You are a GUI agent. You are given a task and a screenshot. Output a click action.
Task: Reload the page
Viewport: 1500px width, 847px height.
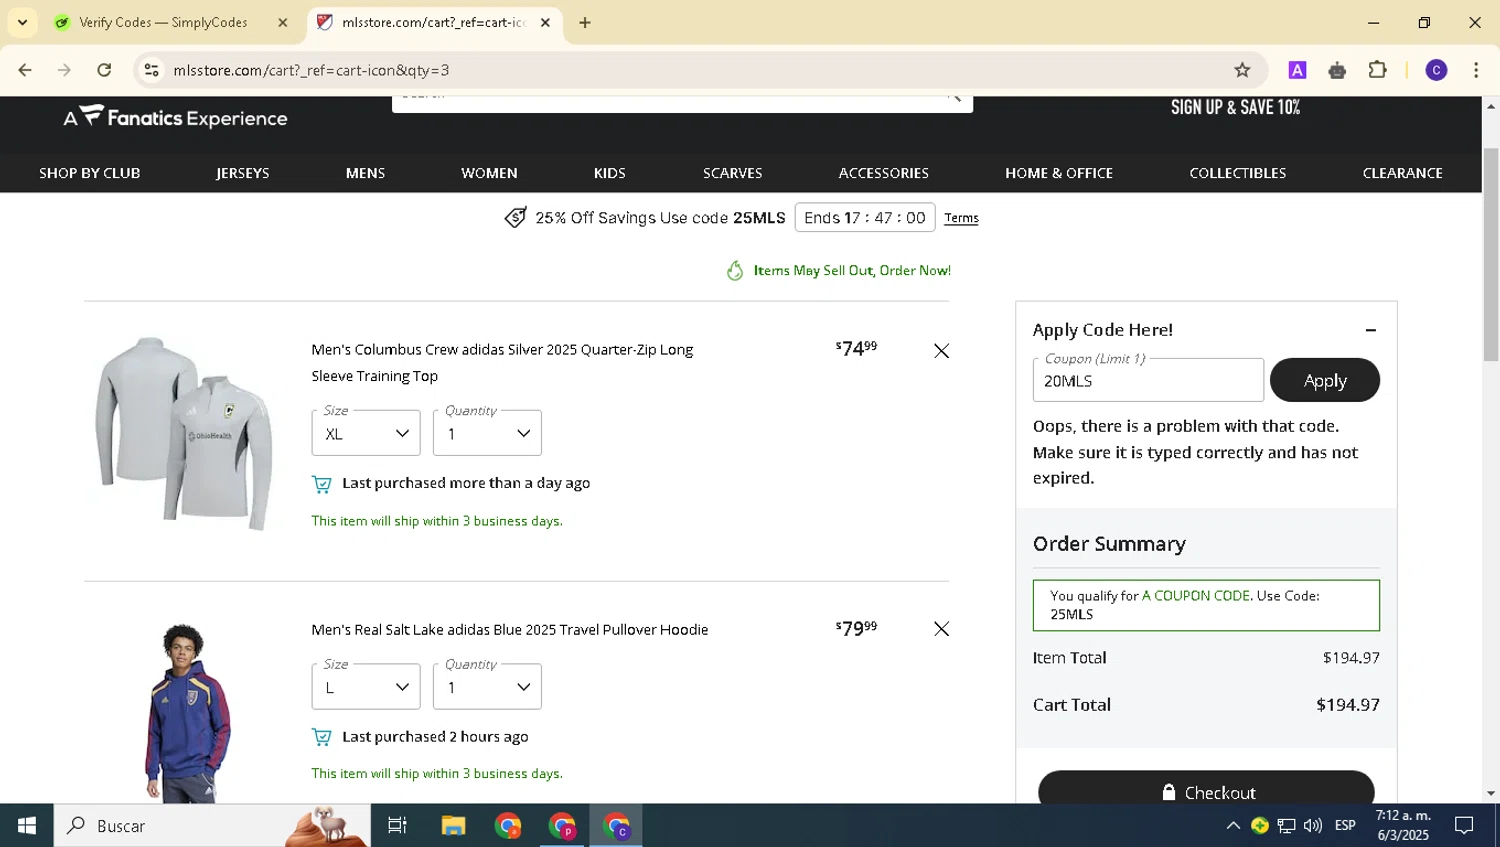click(104, 70)
